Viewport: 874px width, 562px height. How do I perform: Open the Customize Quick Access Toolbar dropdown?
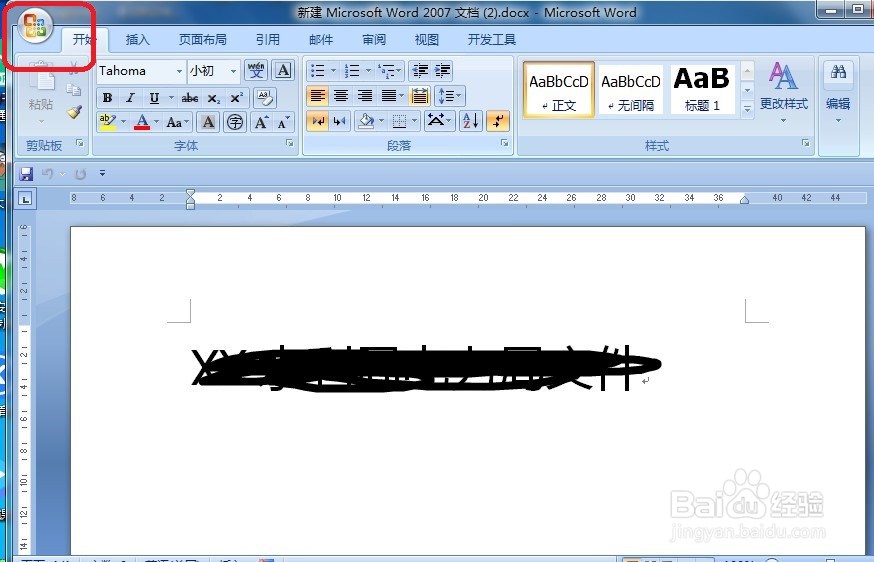pyautogui.click(x=103, y=173)
